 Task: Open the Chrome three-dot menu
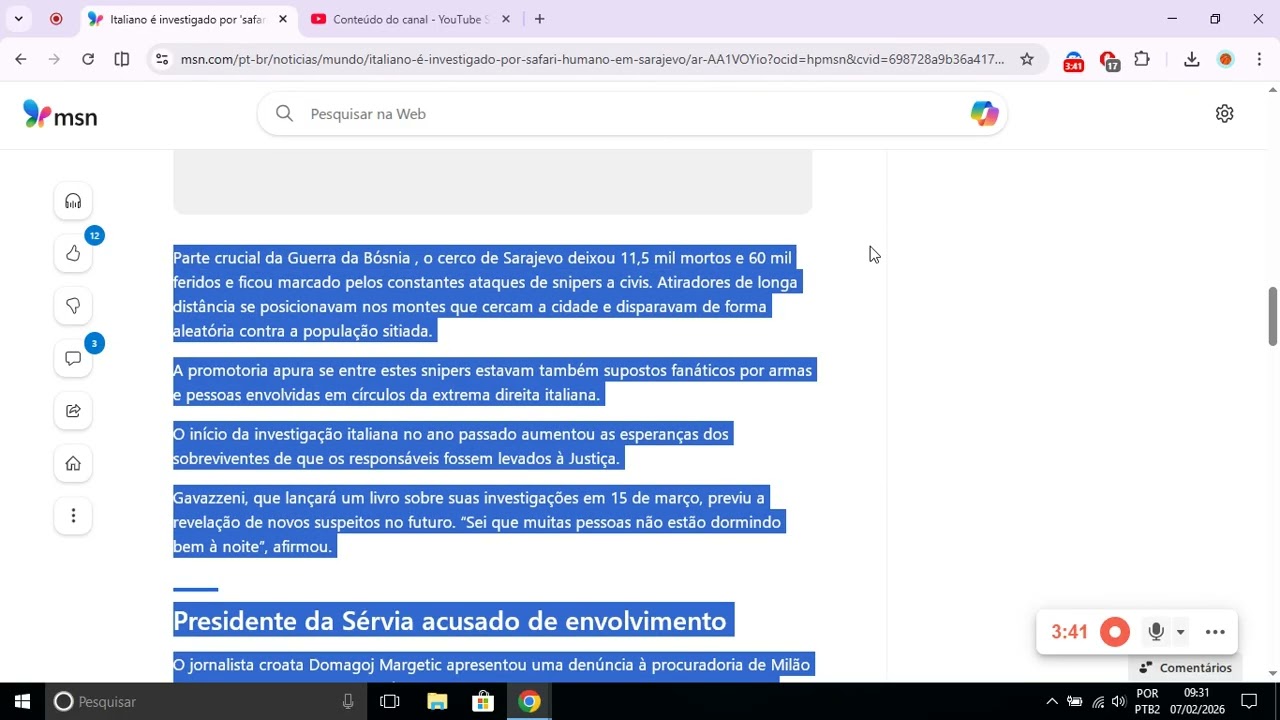tap(1258, 59)
